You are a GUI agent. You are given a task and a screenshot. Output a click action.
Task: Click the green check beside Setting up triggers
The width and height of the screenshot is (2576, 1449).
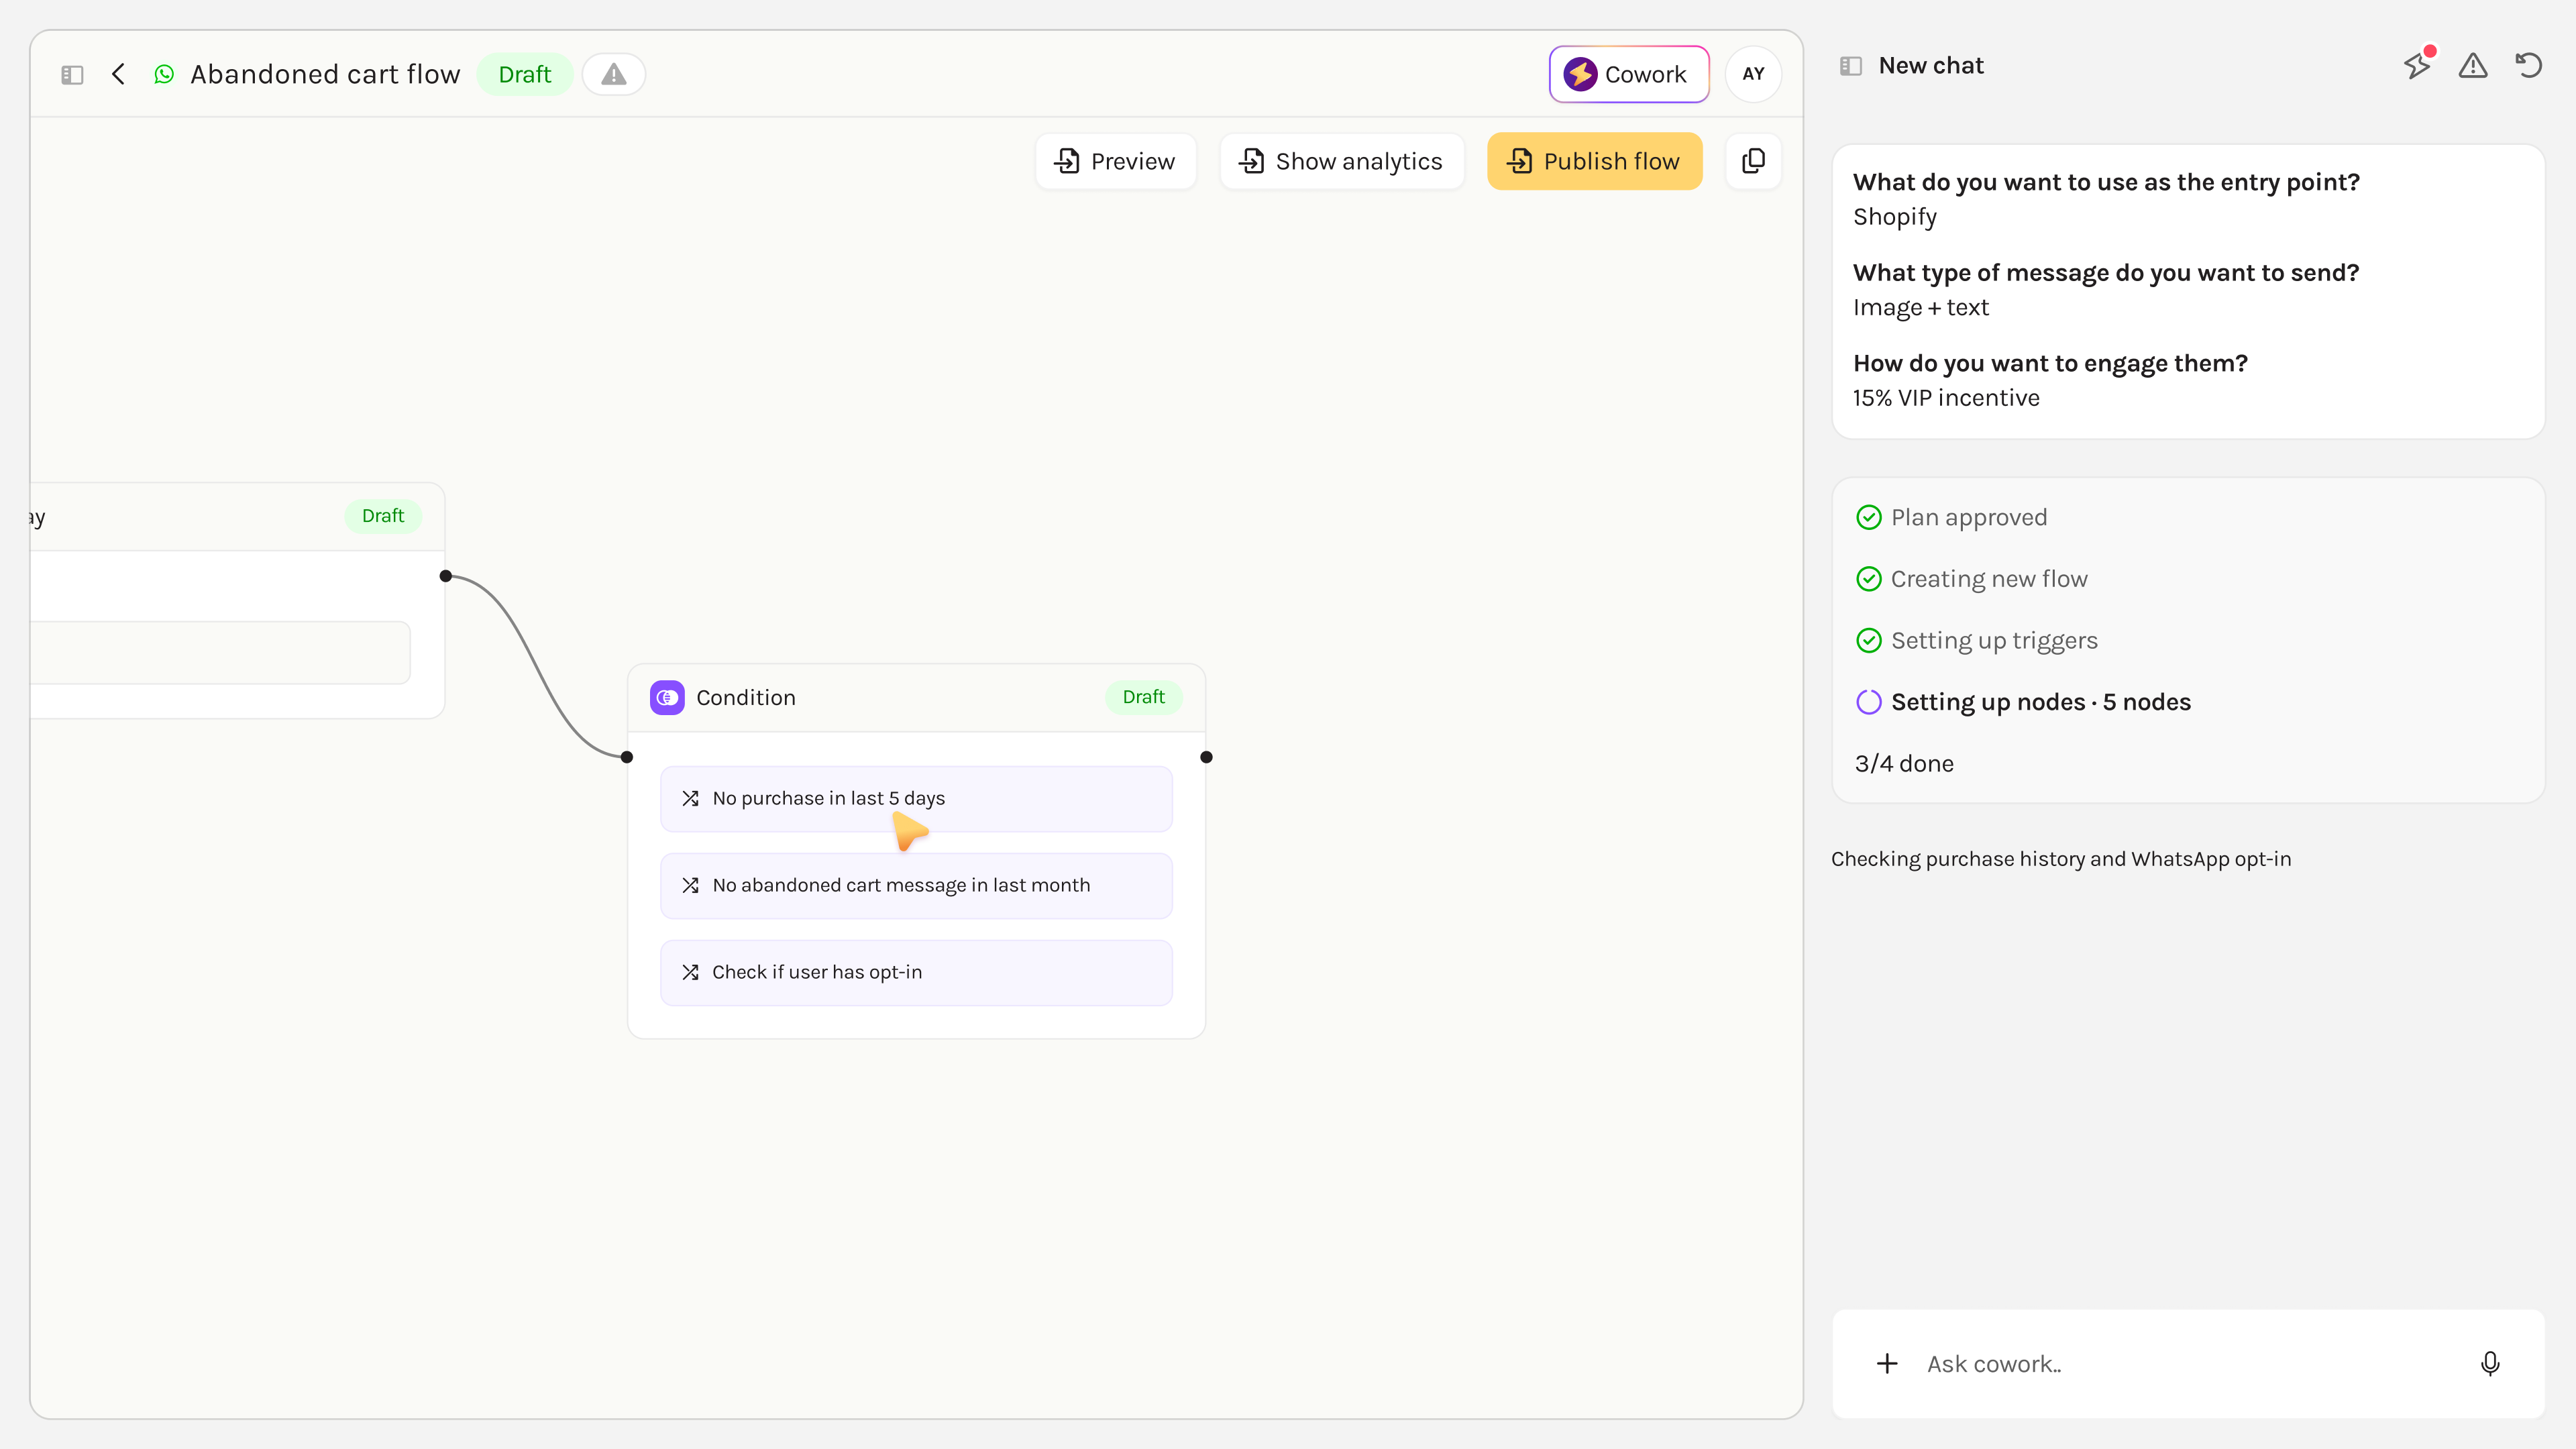pyautogui.click(x=1869, y=641)
